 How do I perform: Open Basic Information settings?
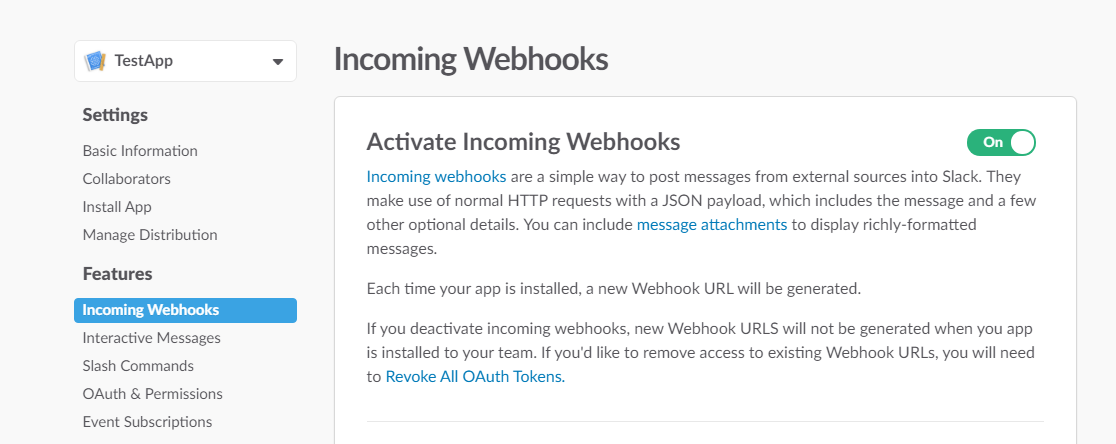[140, 151]
